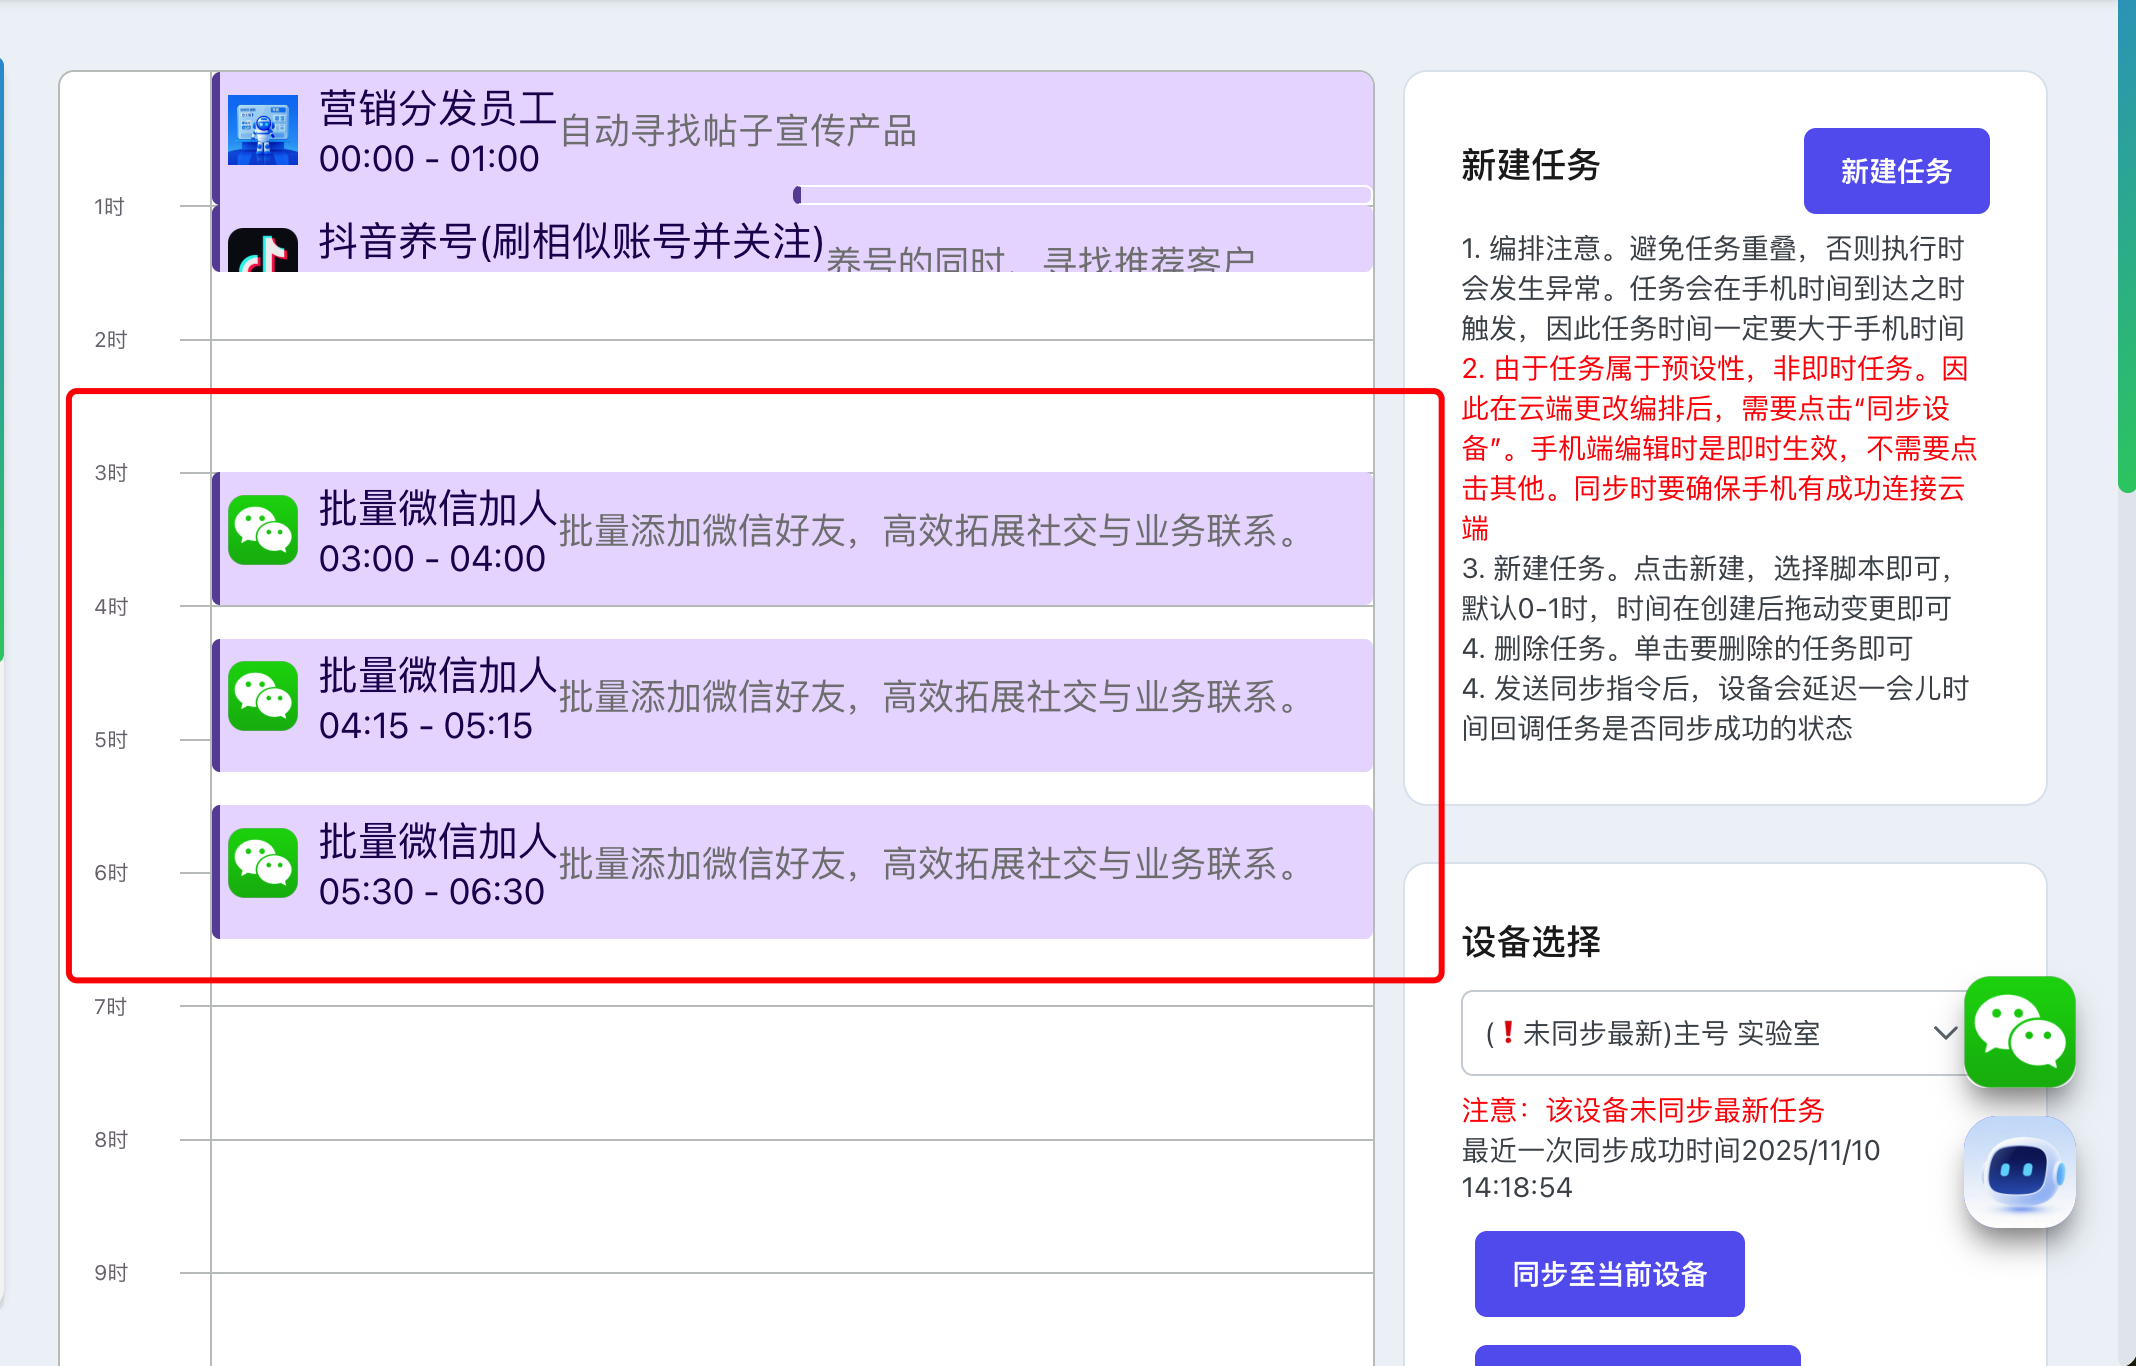Image resolution: width=2136 pixels, height=1366 pixels.
Task: Click the partially visible button below 同步至当前设备
Action: [x=1637, y=1356]
